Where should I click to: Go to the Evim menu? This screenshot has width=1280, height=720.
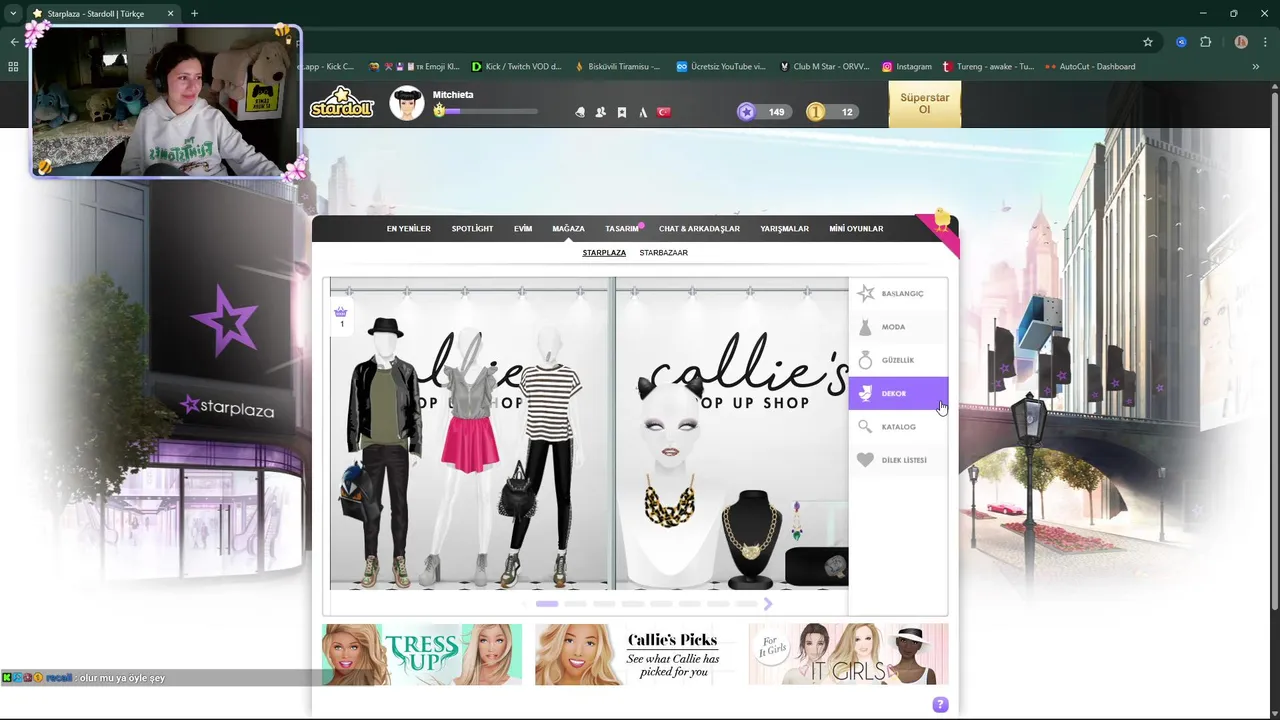tap(523, 229)
